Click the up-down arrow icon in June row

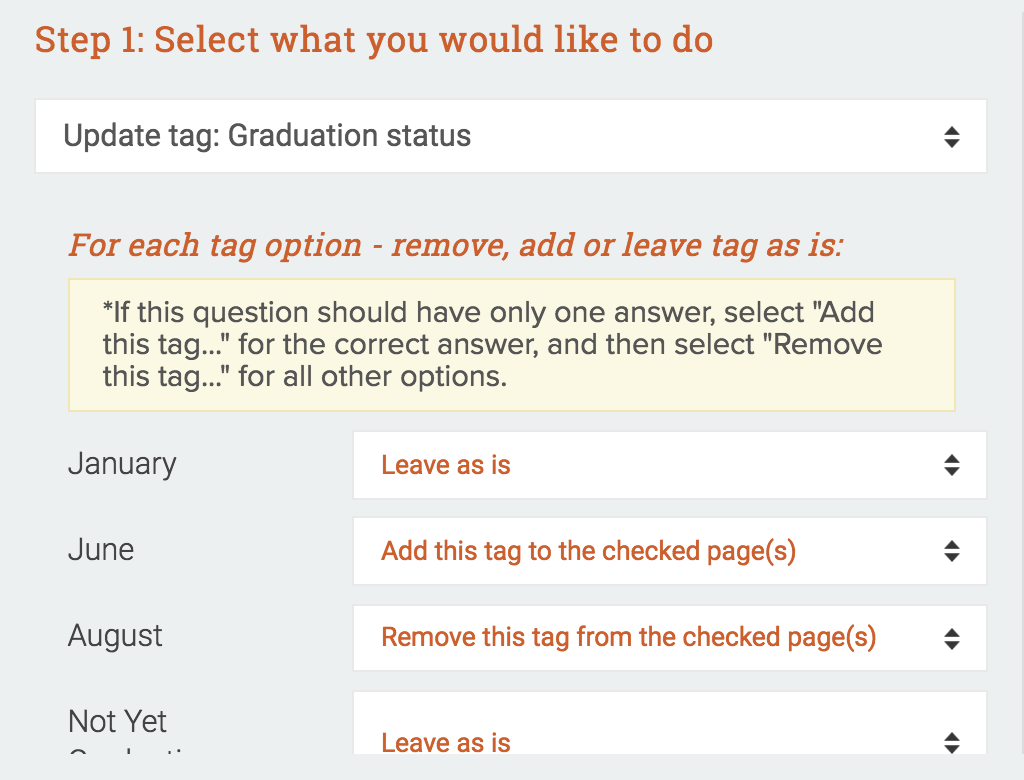click(x=951, y=551)
